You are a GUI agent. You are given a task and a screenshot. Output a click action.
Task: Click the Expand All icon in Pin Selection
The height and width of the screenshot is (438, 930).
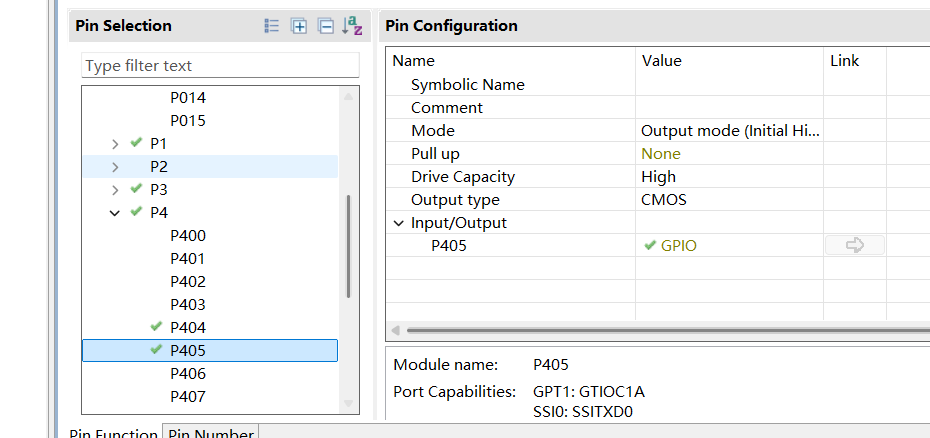(x=299, y=26)
